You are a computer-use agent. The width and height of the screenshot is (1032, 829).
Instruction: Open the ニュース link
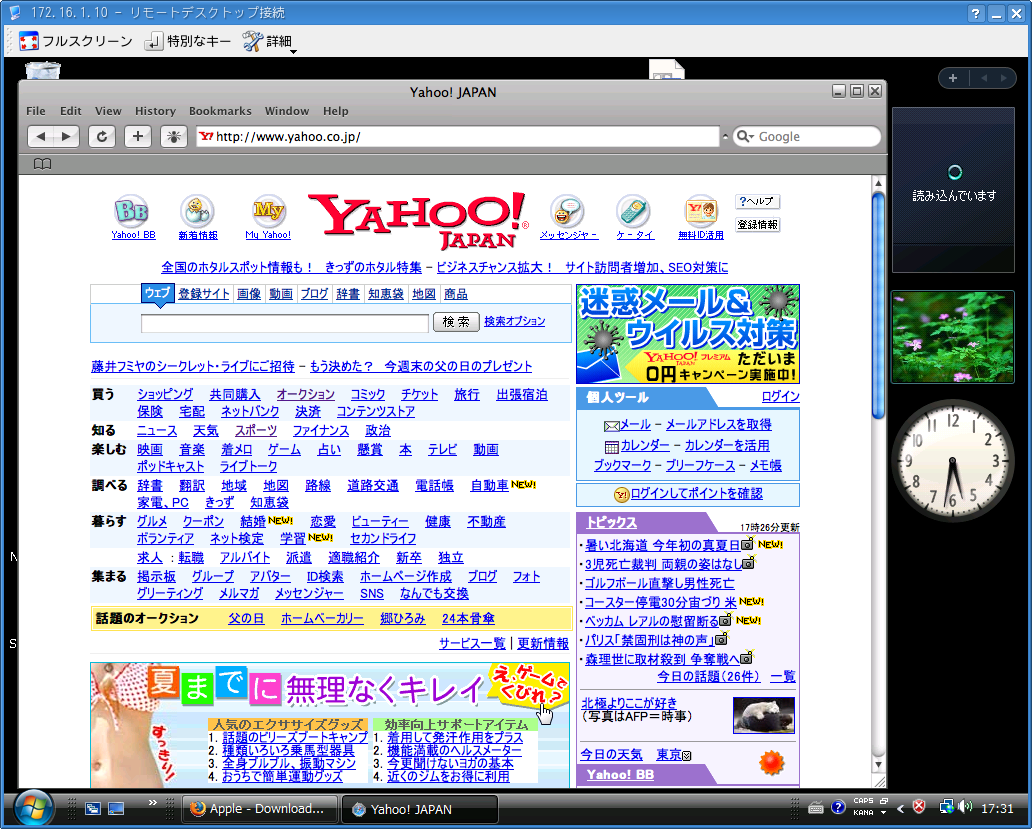pyautogui.click(x=157, y=430)
